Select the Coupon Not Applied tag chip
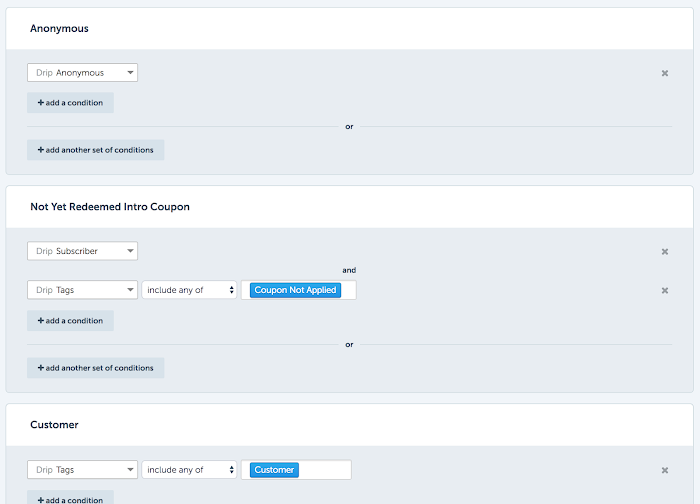The image size is (700, 504). (x=295, y=290)
